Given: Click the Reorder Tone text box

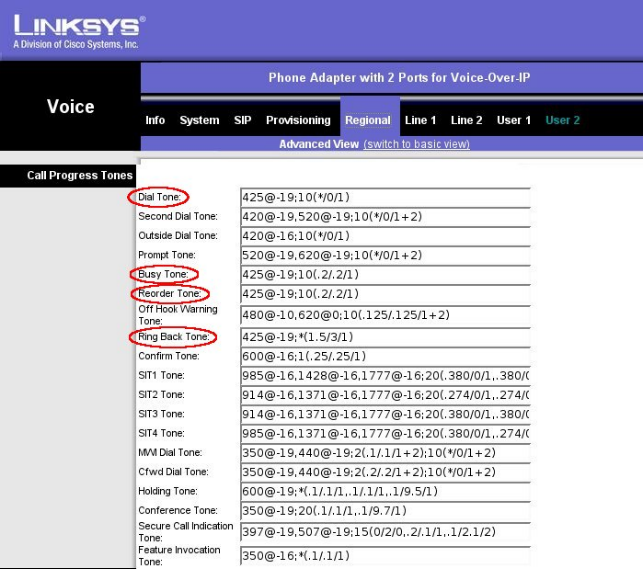Looking at the screenshot, I should tap(385, 295).
